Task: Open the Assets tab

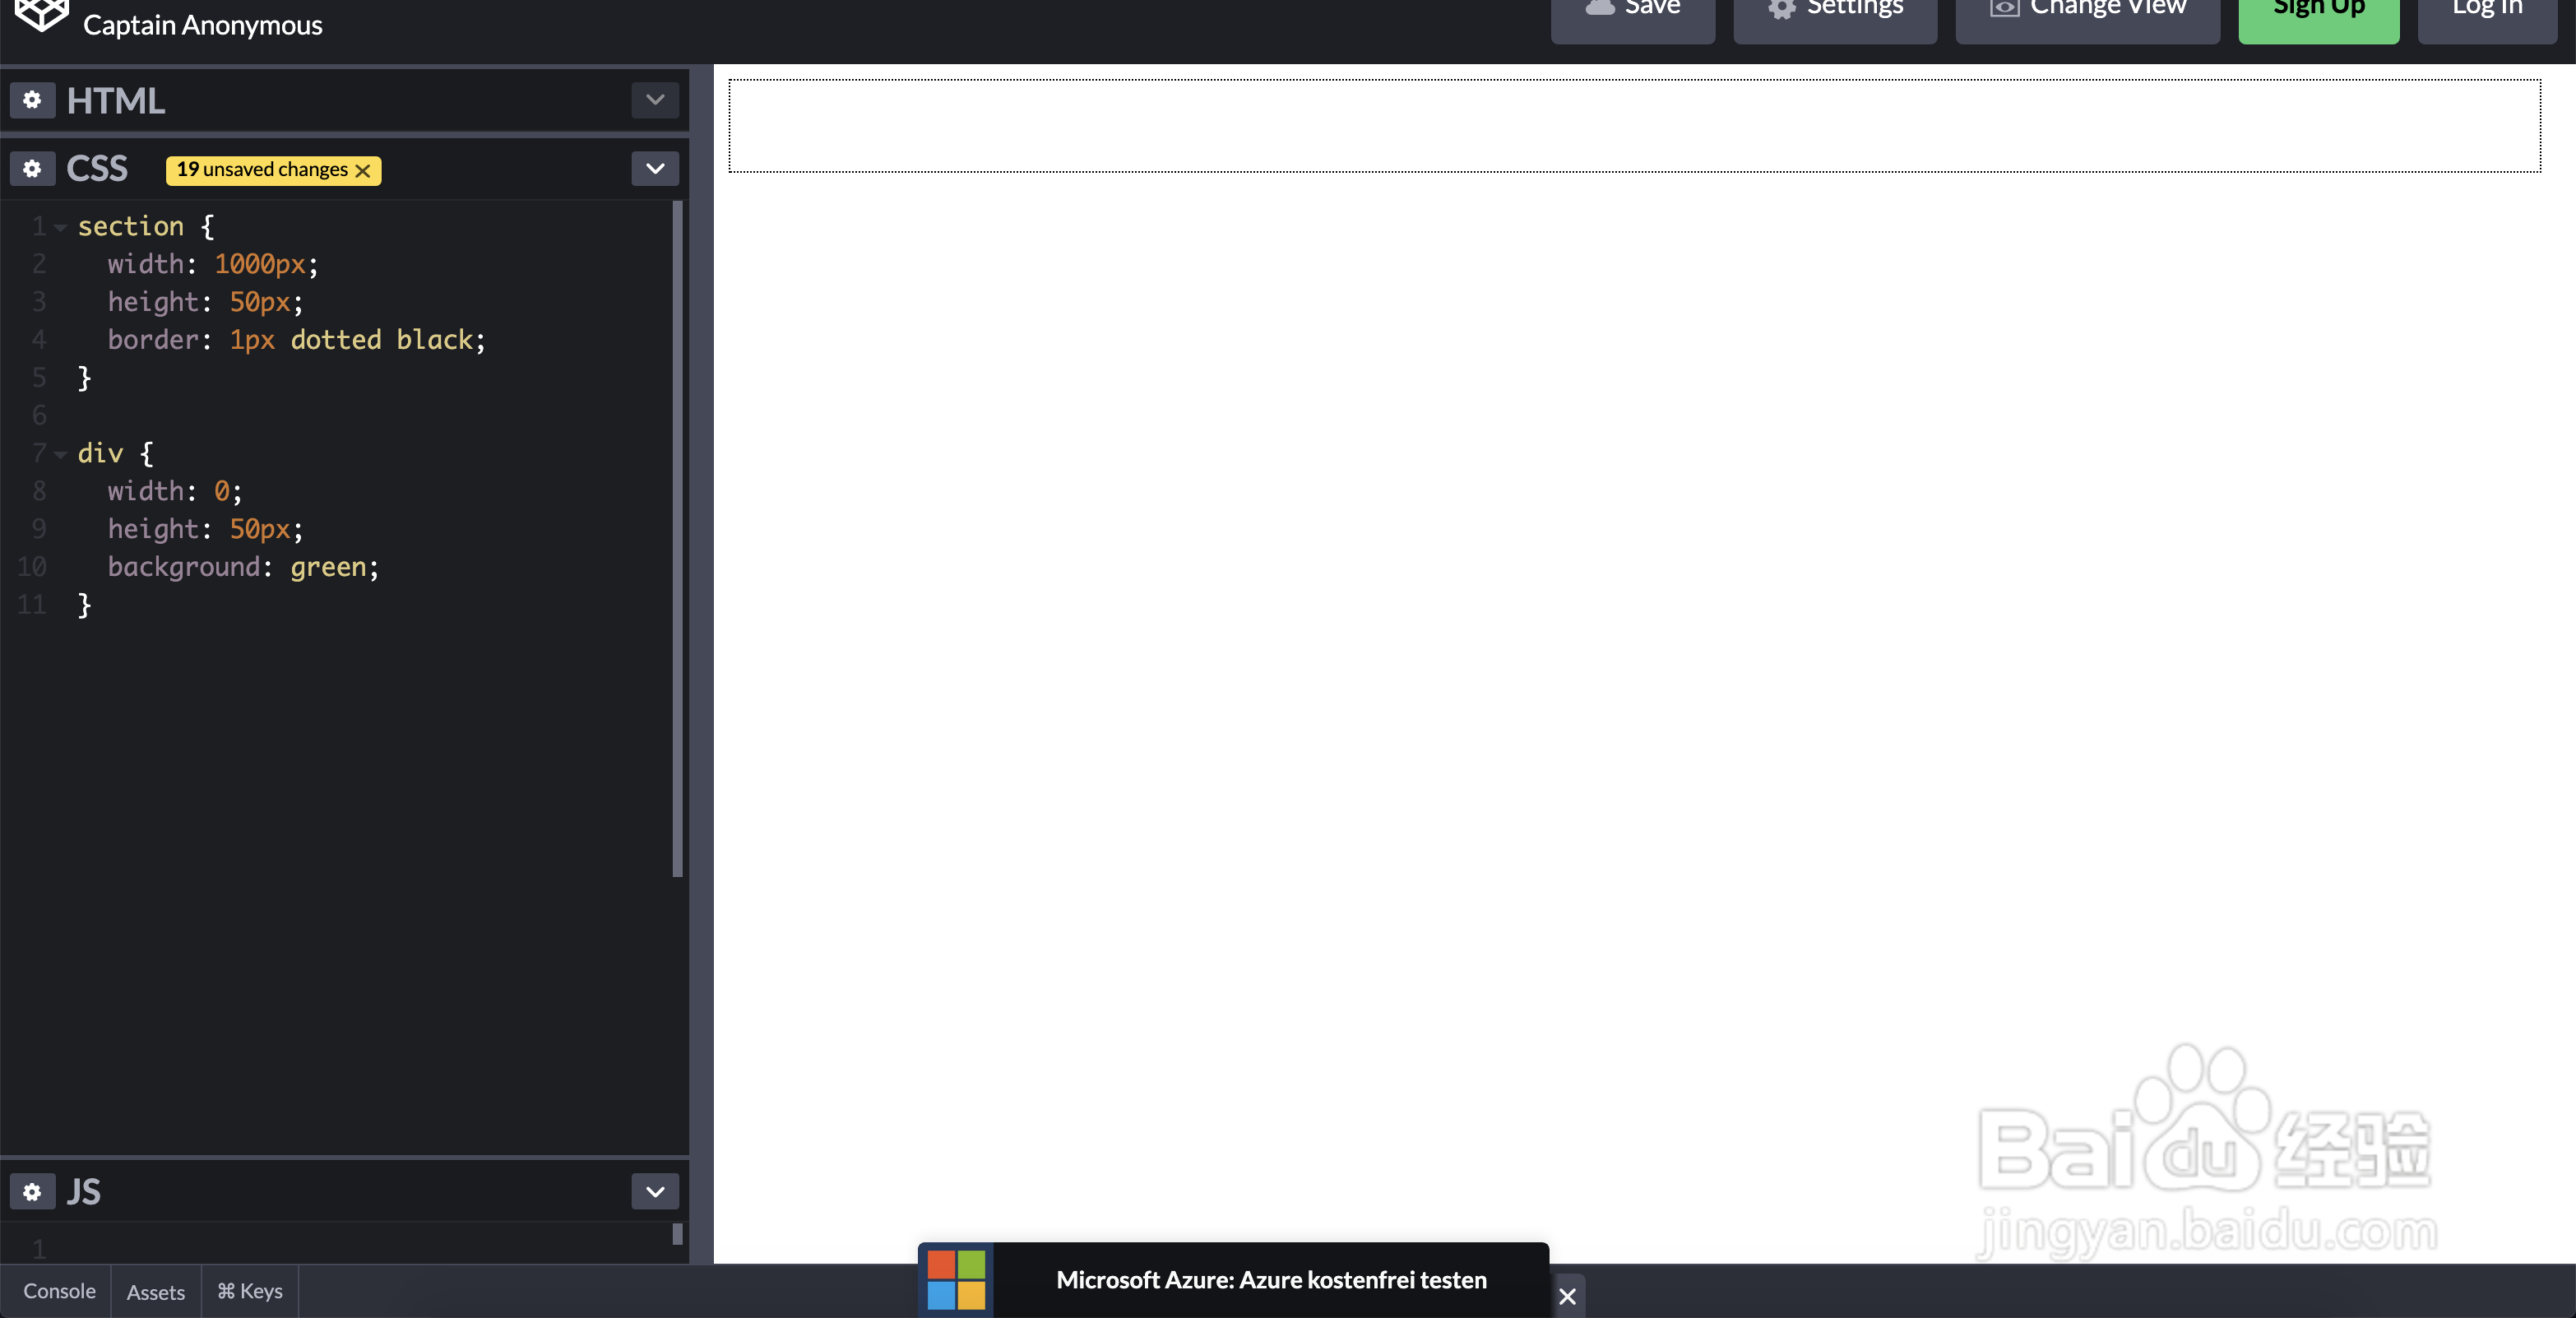Action: point(155,1292)
